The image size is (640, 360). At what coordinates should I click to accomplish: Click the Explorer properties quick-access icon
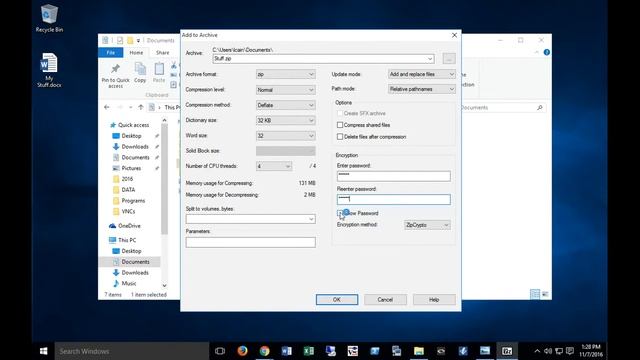(x=120, y=40)
